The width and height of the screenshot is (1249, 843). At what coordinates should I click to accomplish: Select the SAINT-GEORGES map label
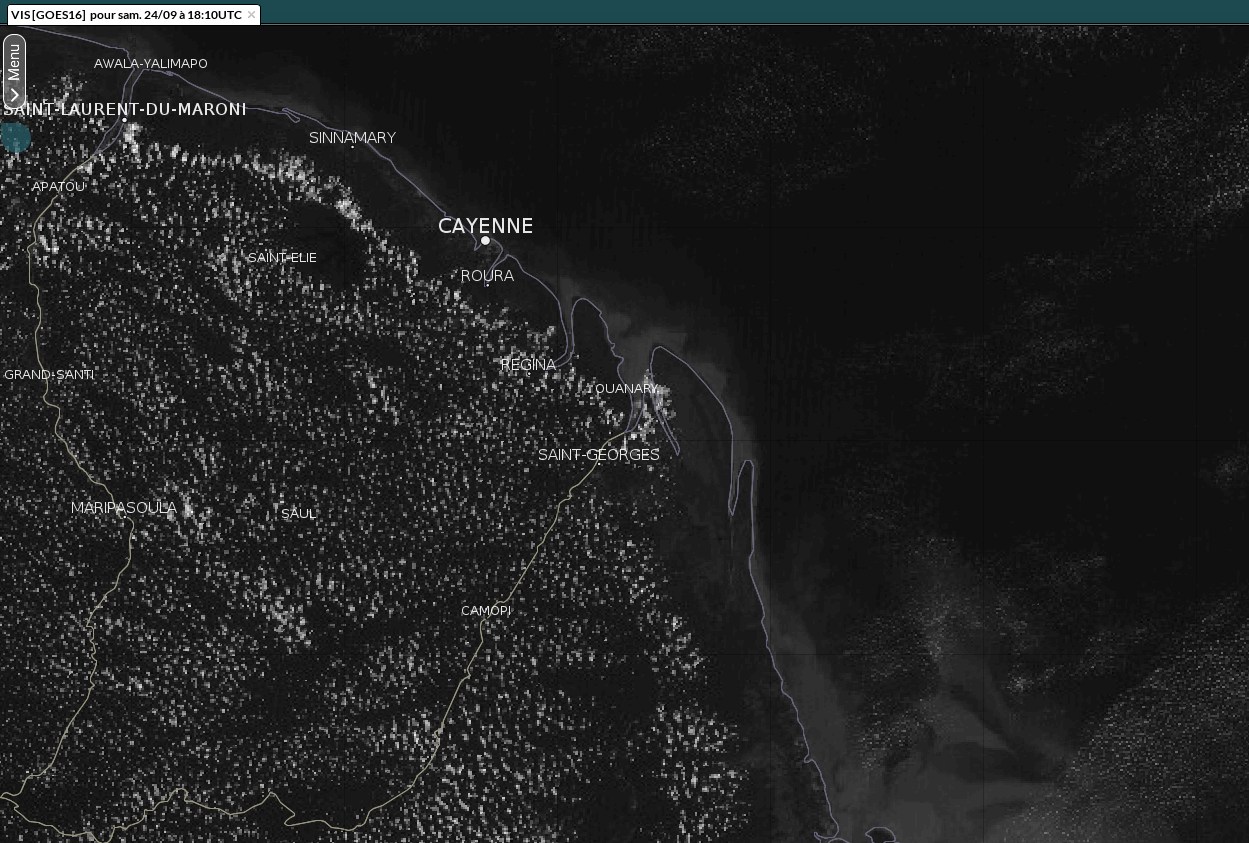click(598, 455)
